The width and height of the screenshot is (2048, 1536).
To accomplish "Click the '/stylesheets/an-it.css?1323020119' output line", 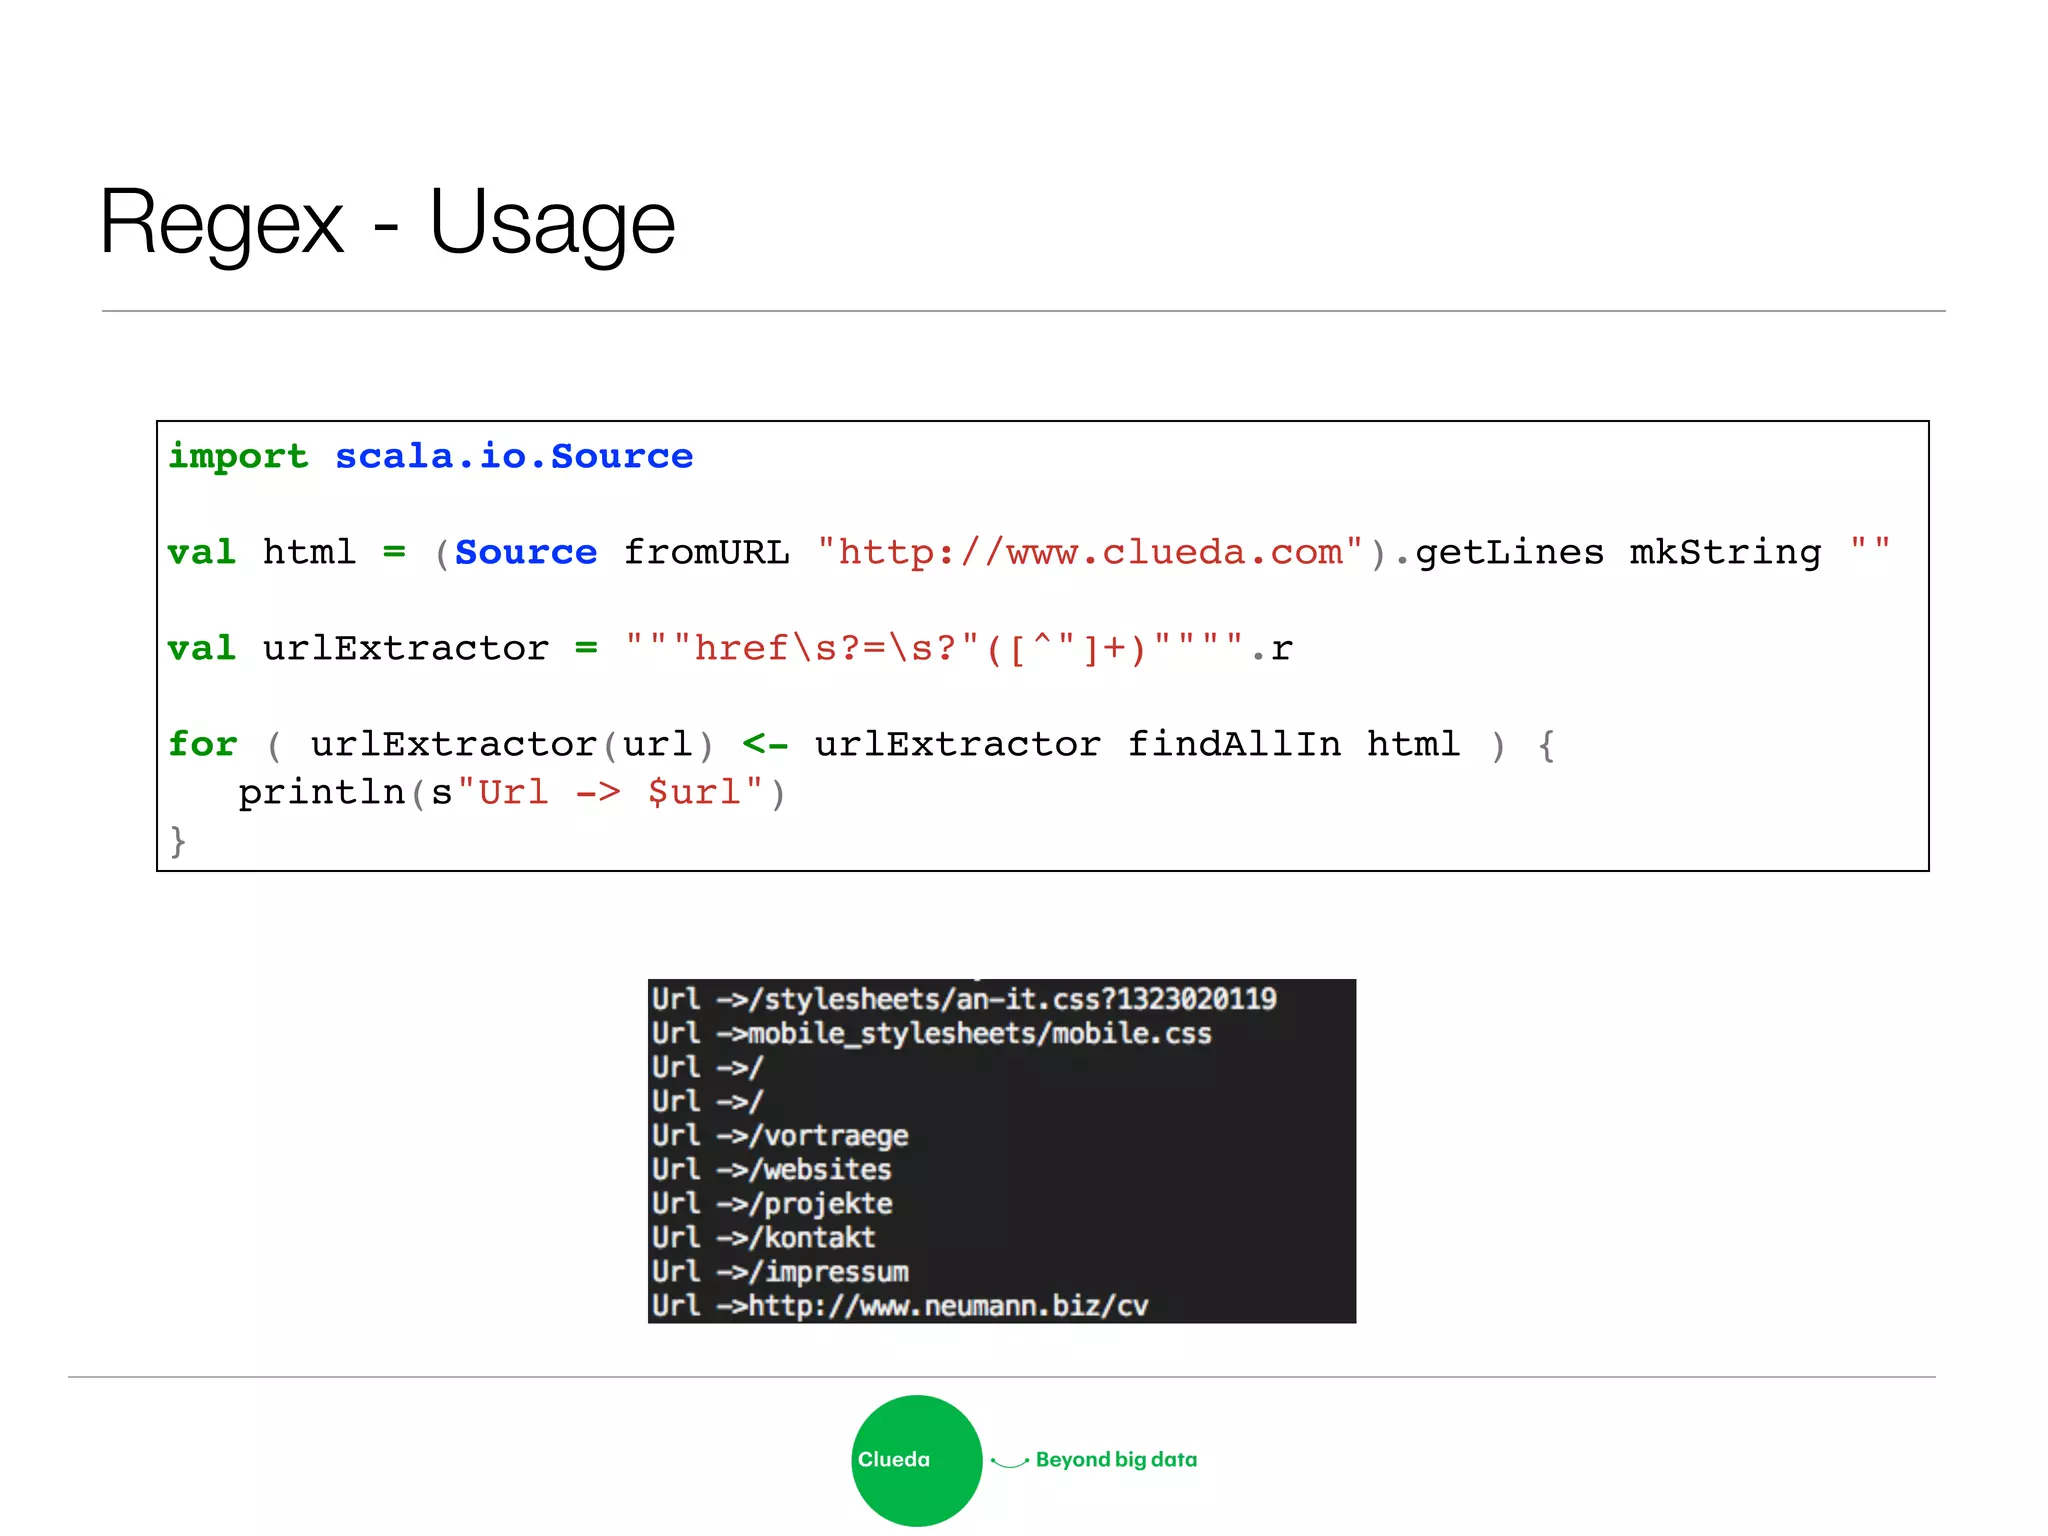I will (964, 999).
